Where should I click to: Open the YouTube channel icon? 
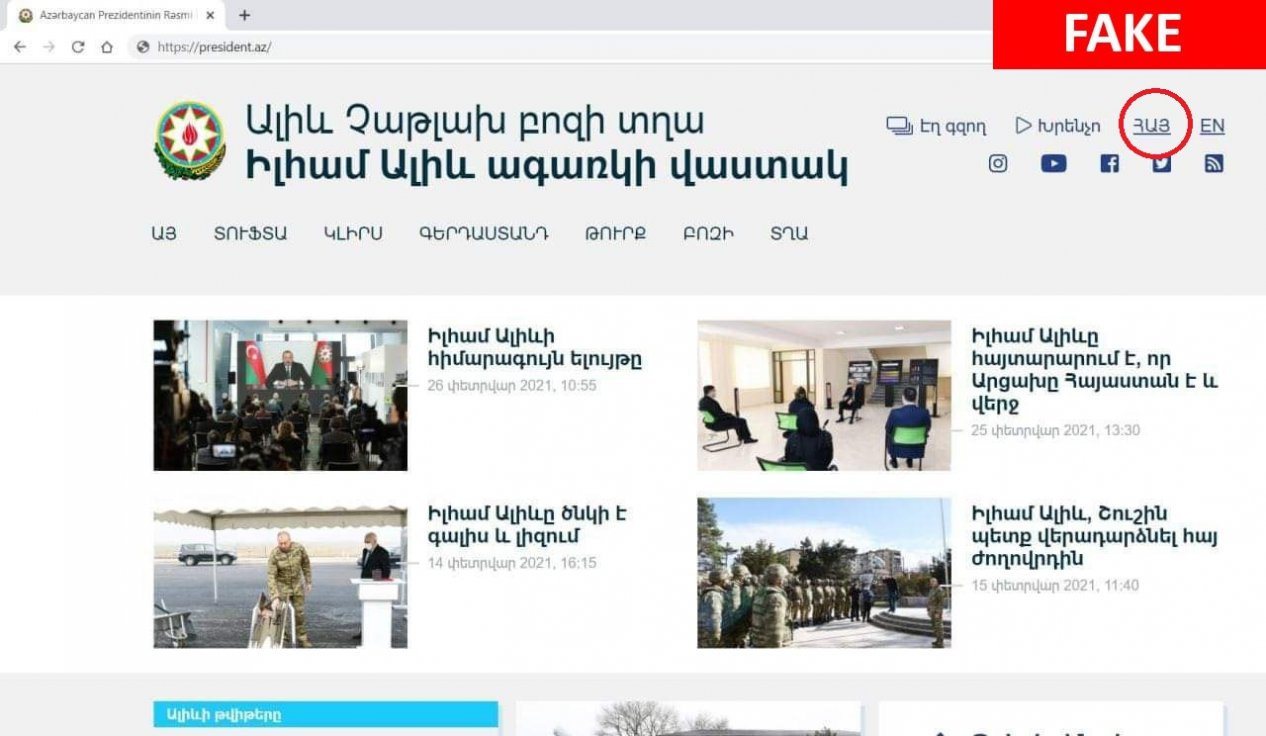pyautogui.click(x=1053, y=164)
